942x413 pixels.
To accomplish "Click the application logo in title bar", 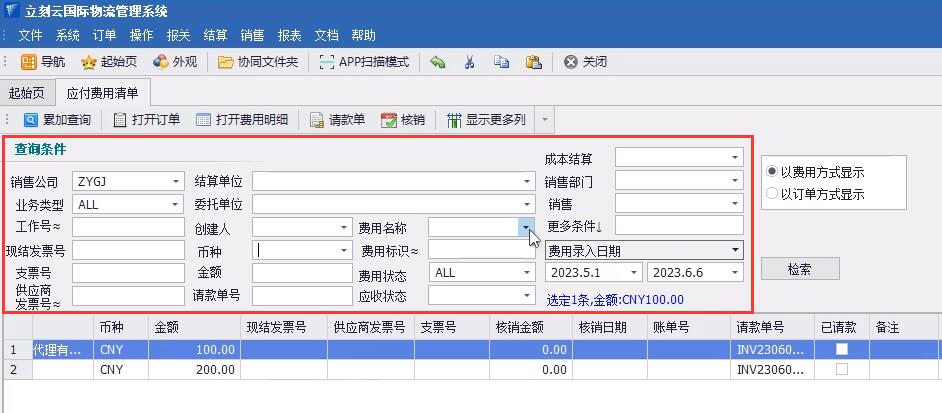I will click(11, 11).
